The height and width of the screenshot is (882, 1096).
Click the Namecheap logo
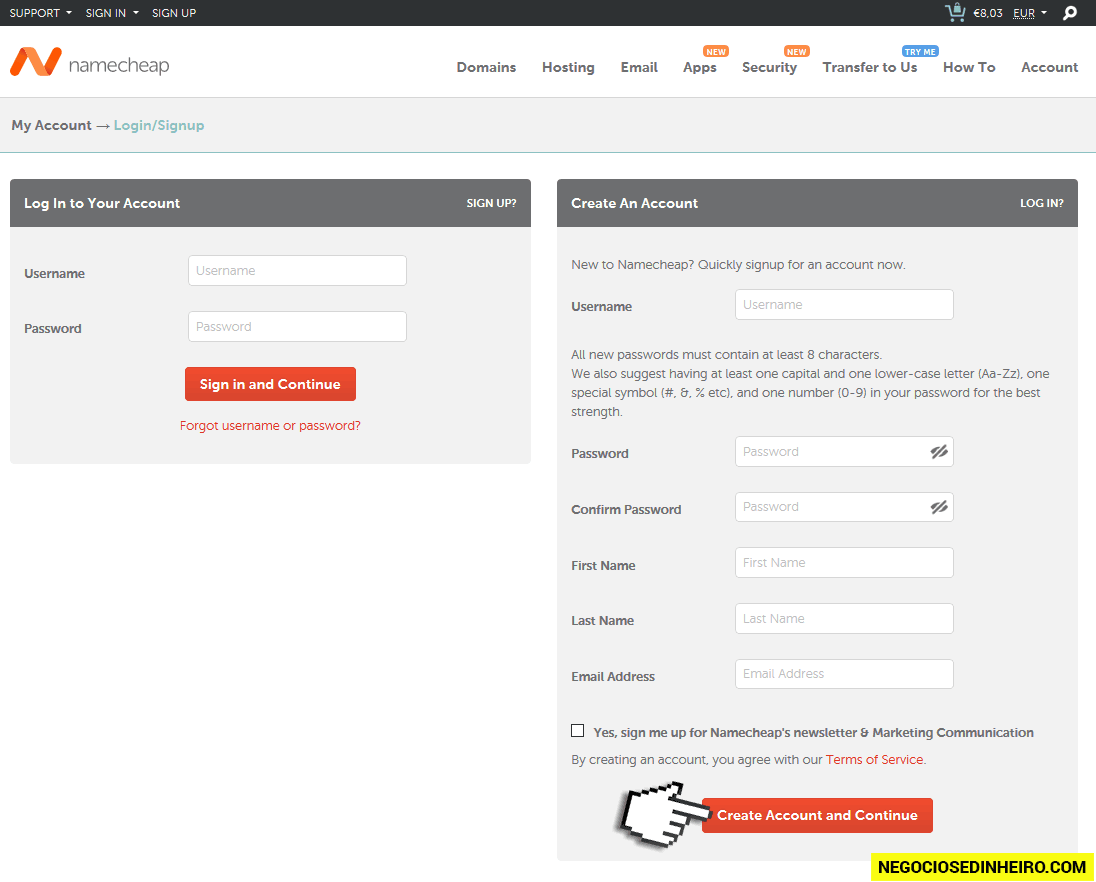click(89, 63)
